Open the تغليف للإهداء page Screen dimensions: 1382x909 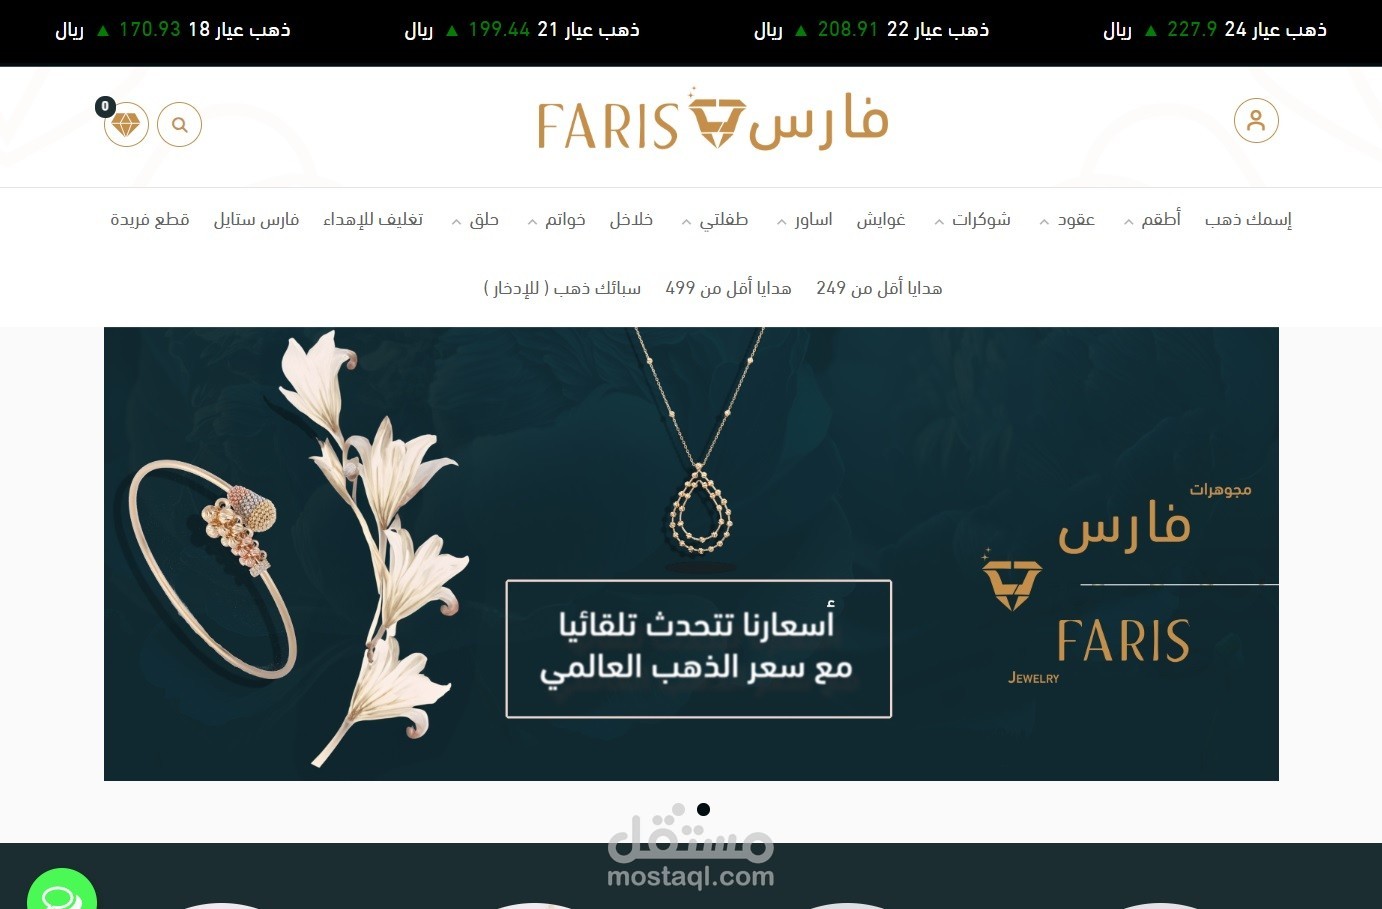(373, 220)
